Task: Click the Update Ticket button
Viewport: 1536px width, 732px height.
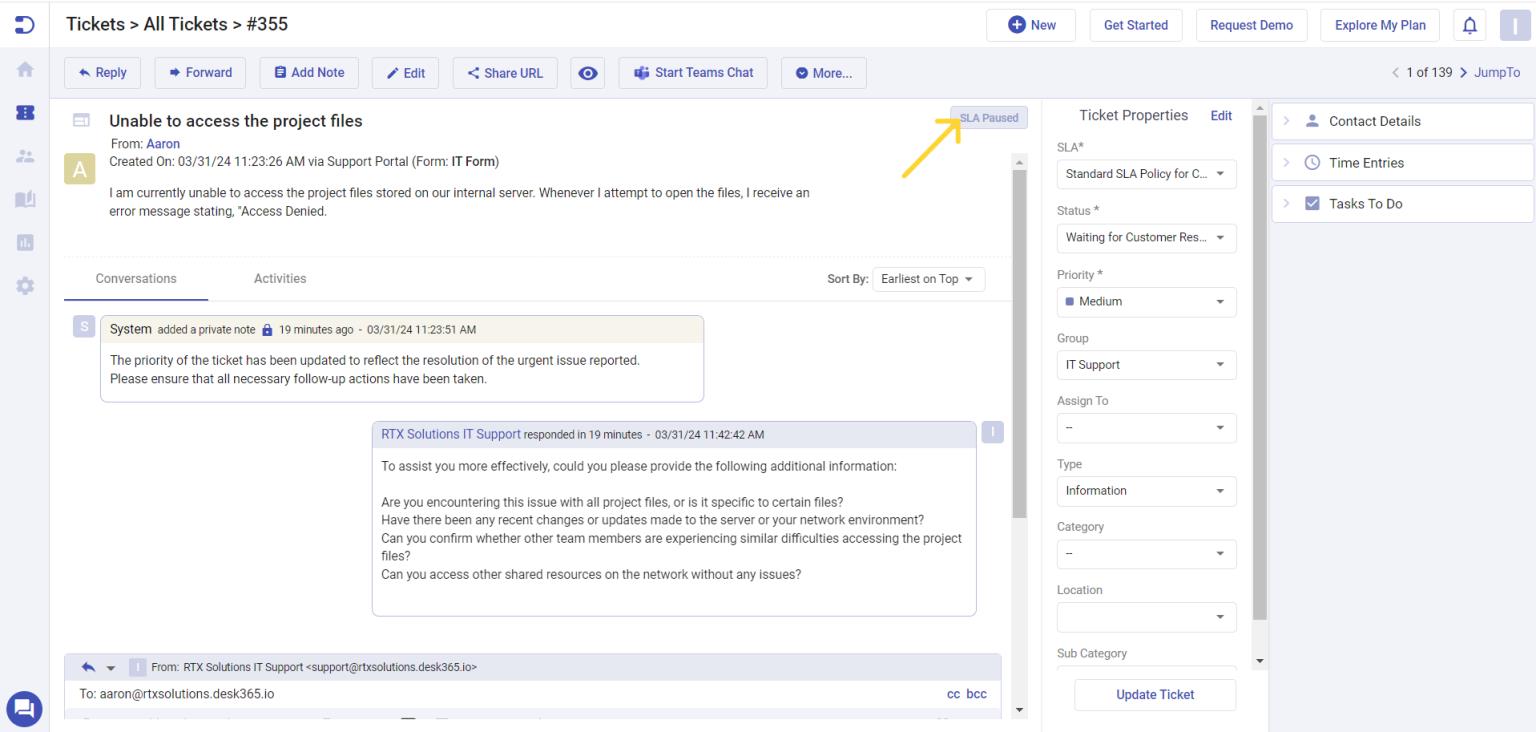Action: tap(1154, 694)
